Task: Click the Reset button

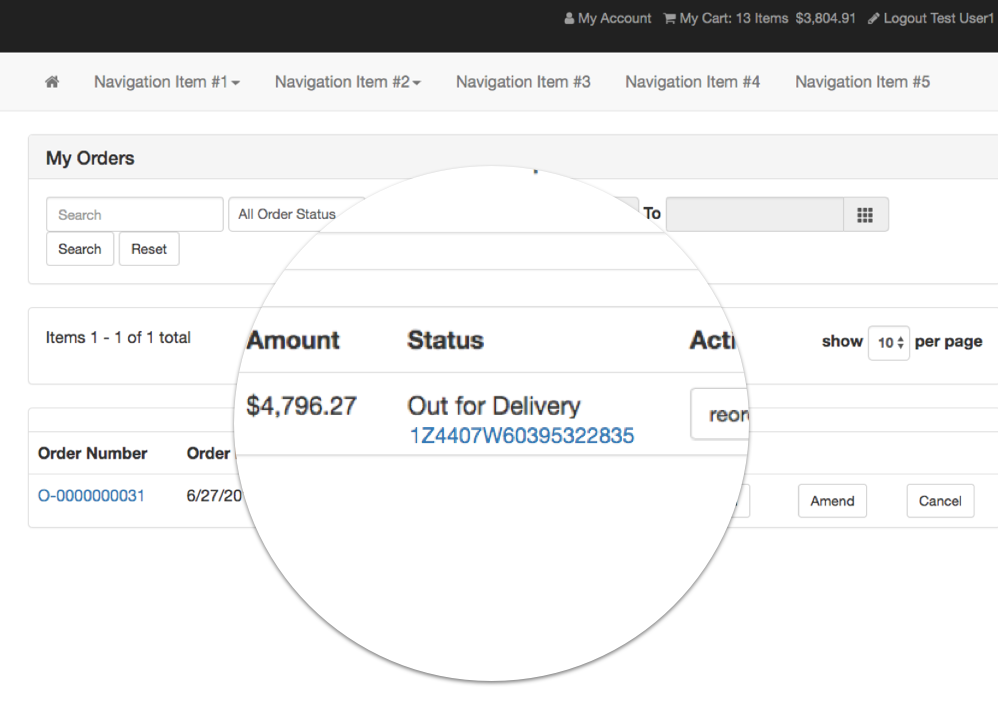Action: (x=149, y=249)
